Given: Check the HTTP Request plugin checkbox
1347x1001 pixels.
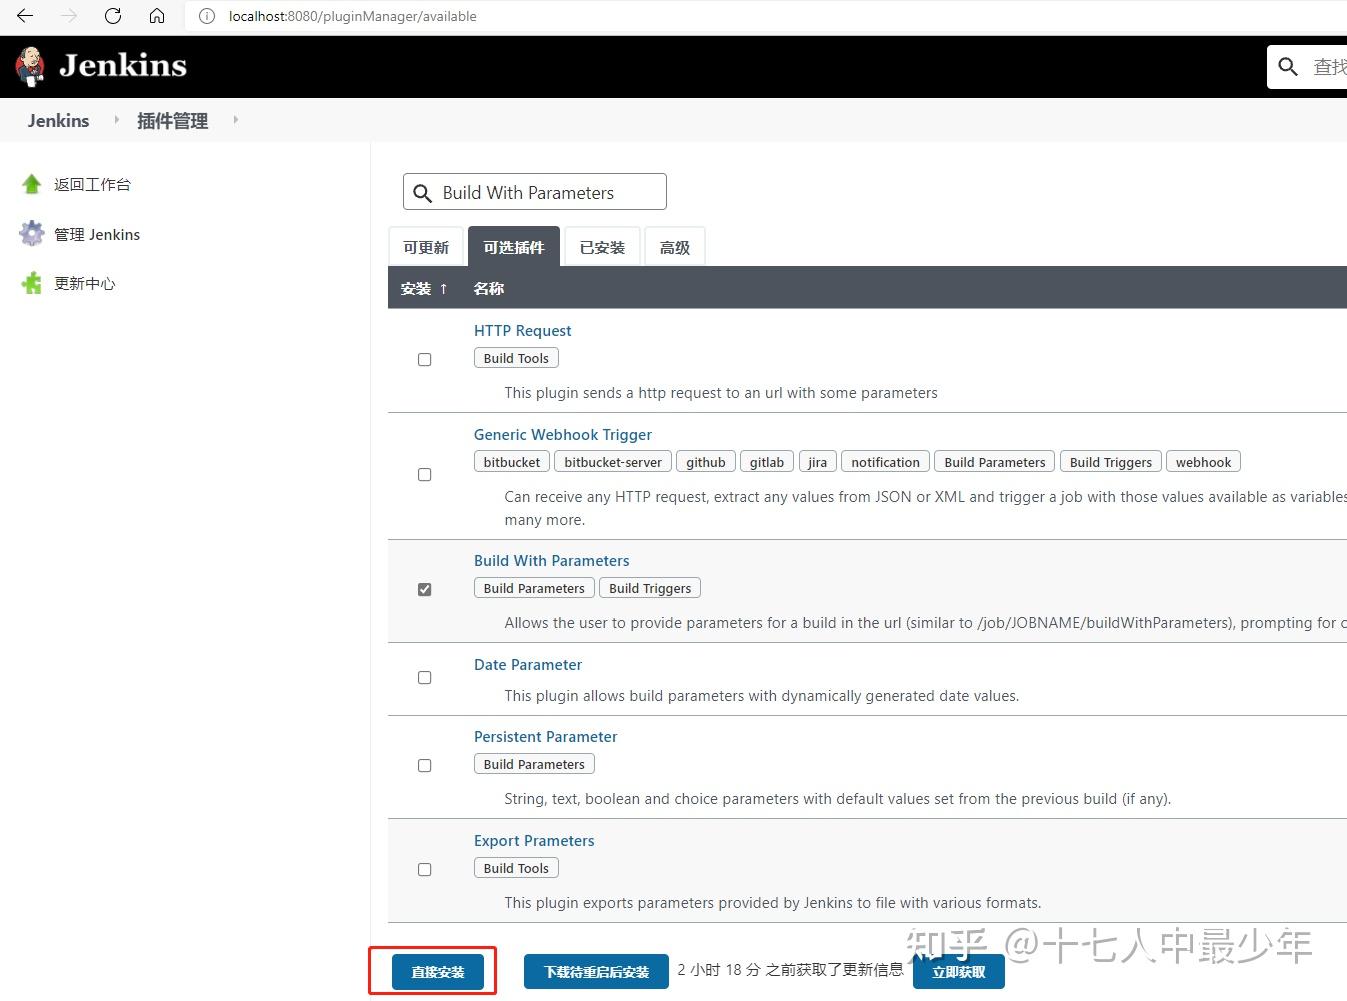Looking at the screenshot, I should pos(424,359).
